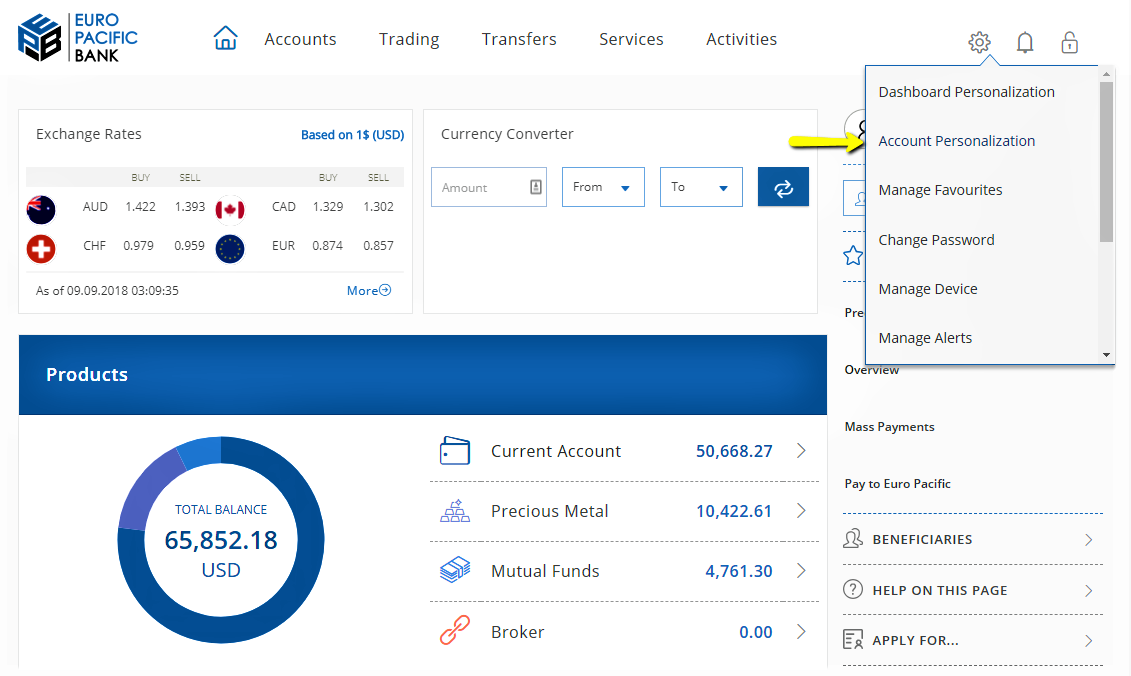Click the Broker balance 0.00
Screen dimensions: 1131x676
click(x=755, y=633)
